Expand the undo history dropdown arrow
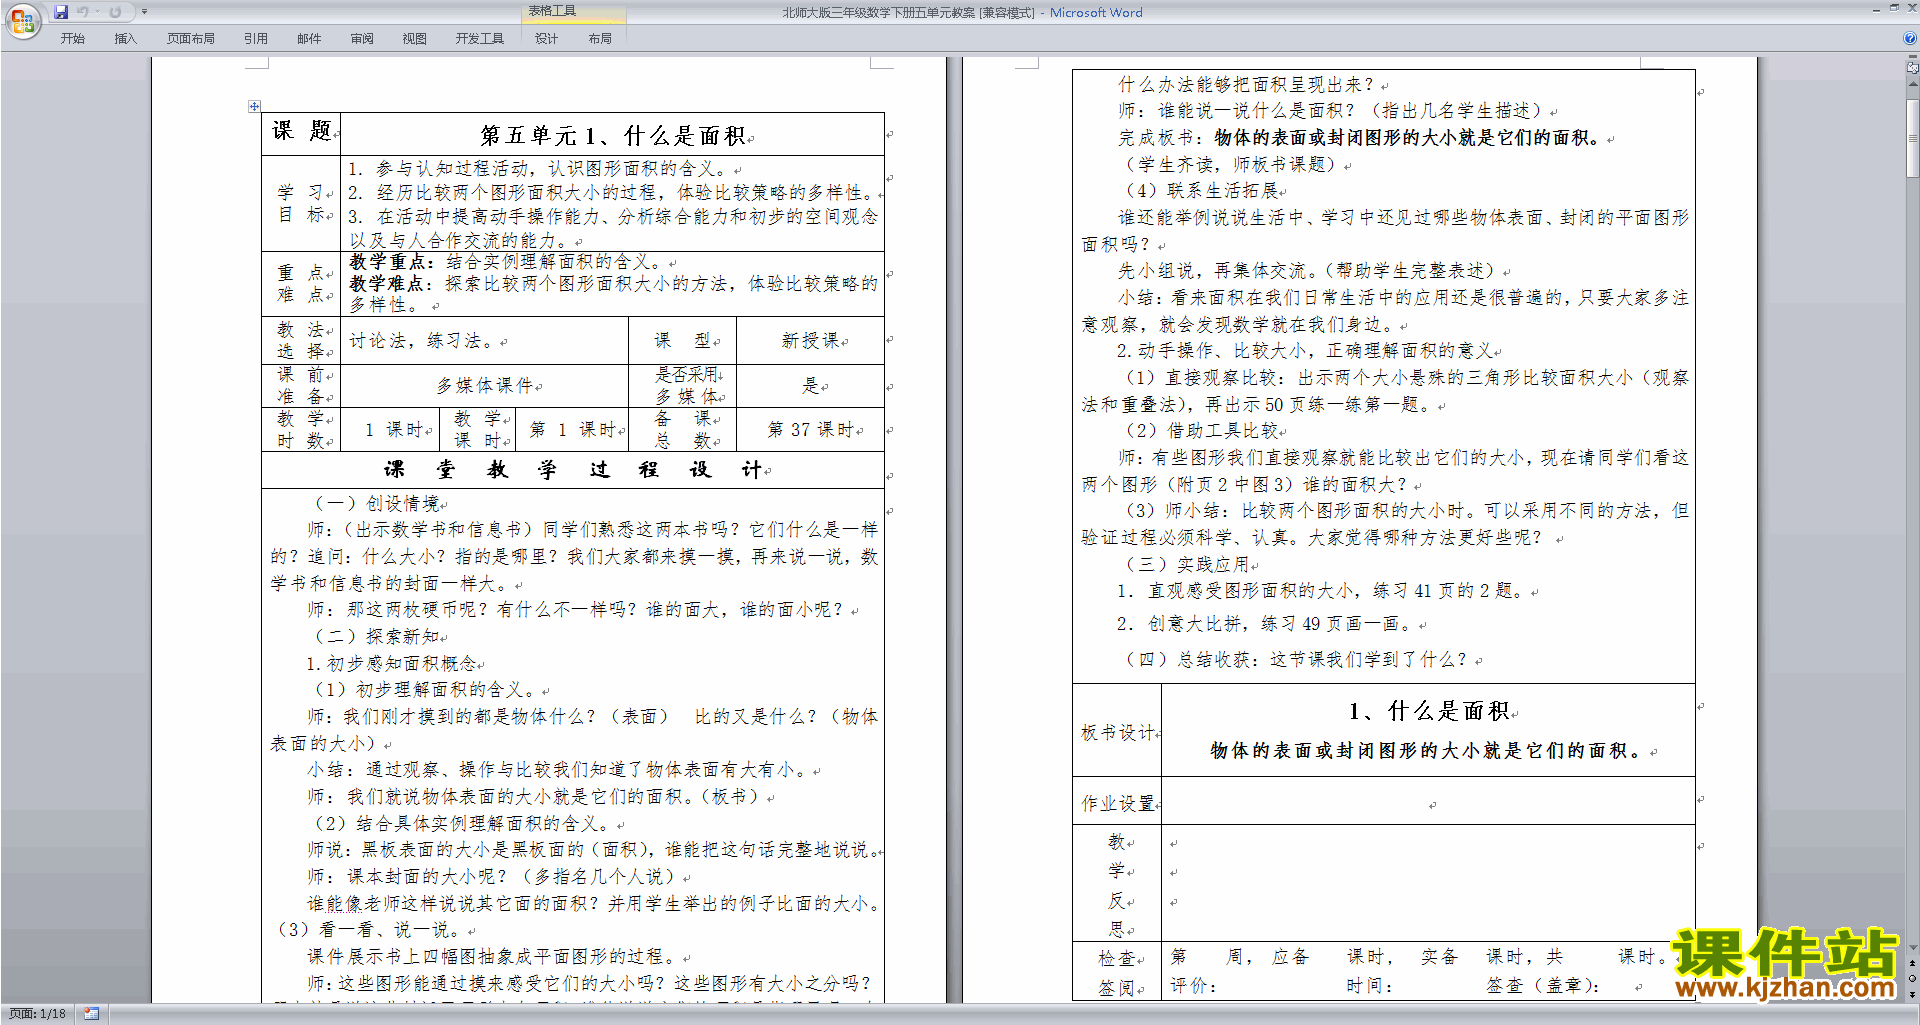This screenshot has height=1025, width=1920. click(97, 12)
